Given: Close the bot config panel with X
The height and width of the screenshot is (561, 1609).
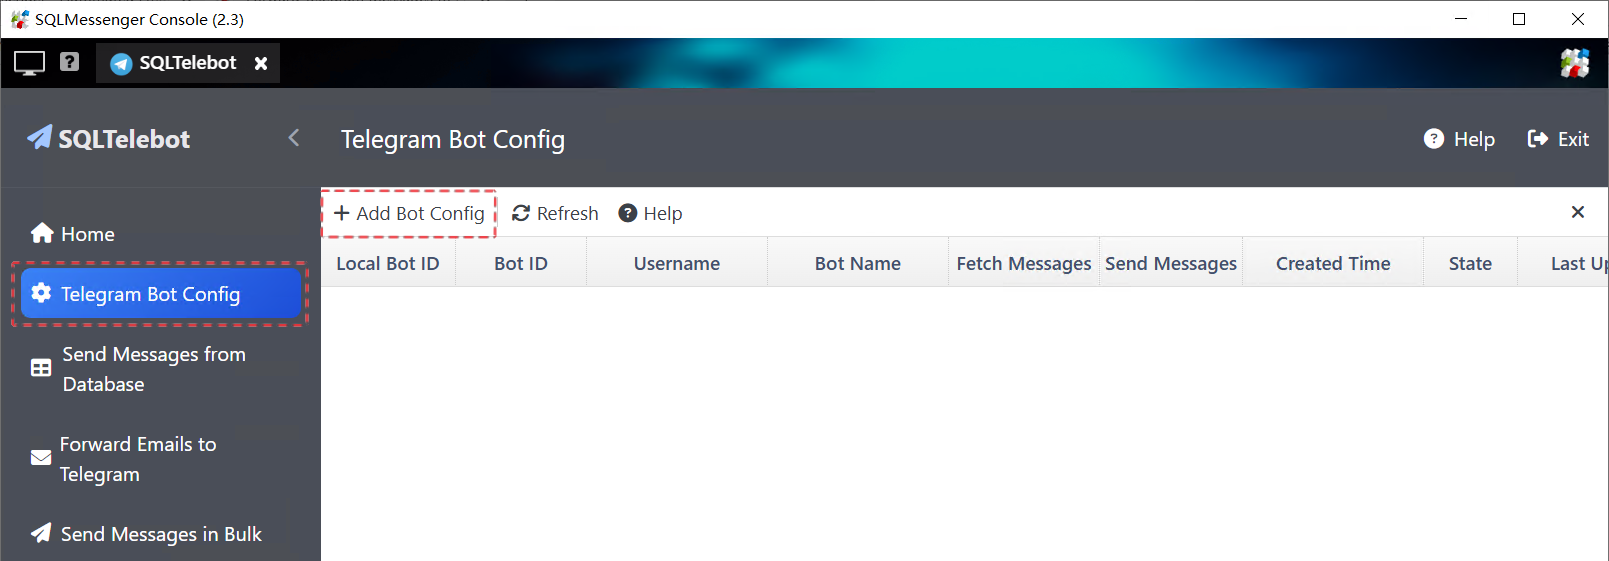Looking at the screenshot, I should 1577,212.
